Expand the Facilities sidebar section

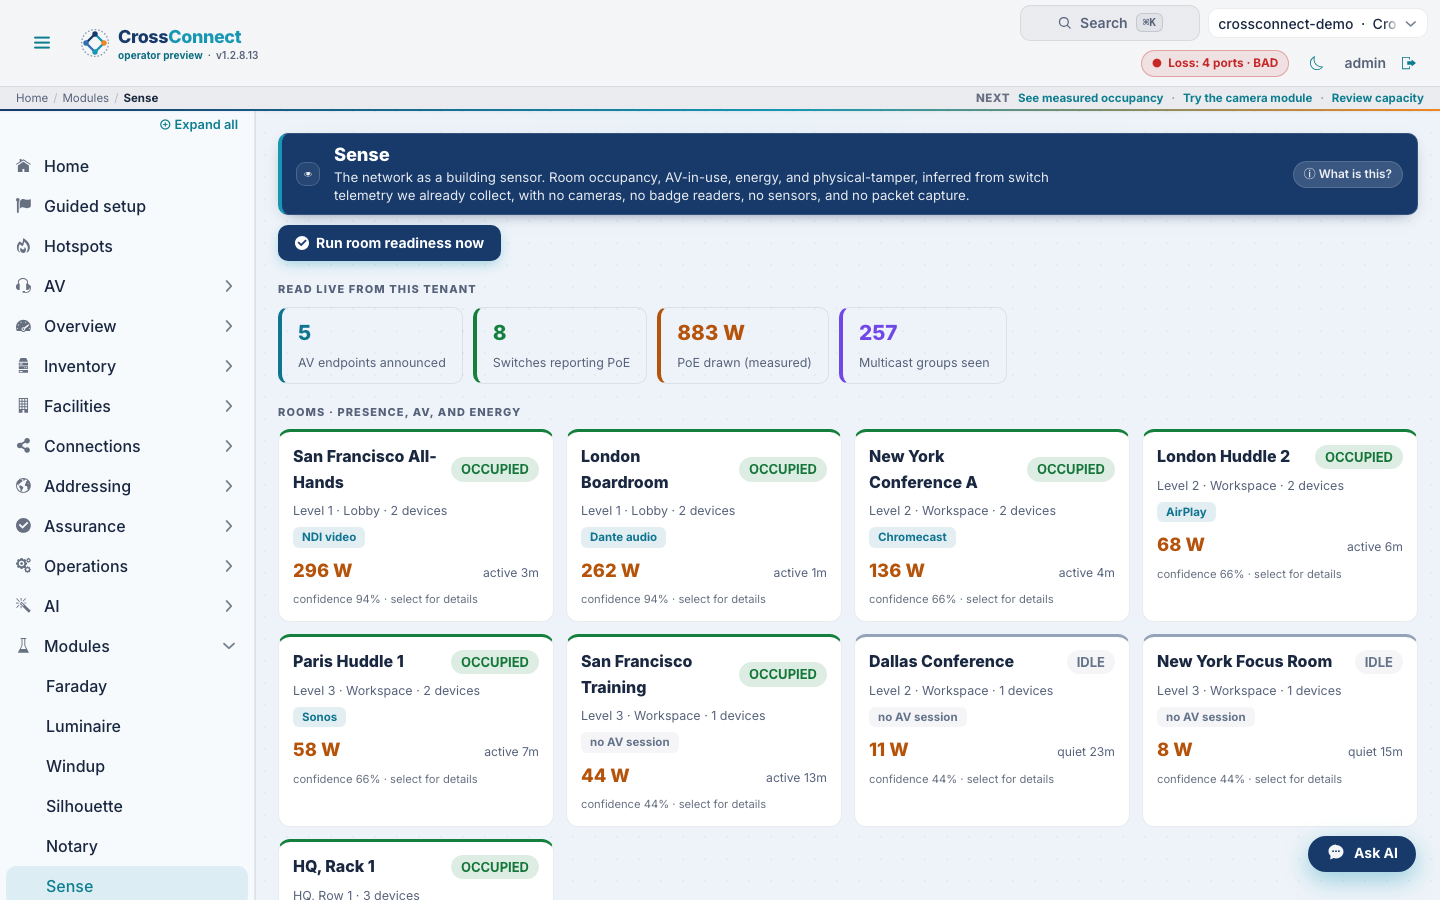(229, 406)
